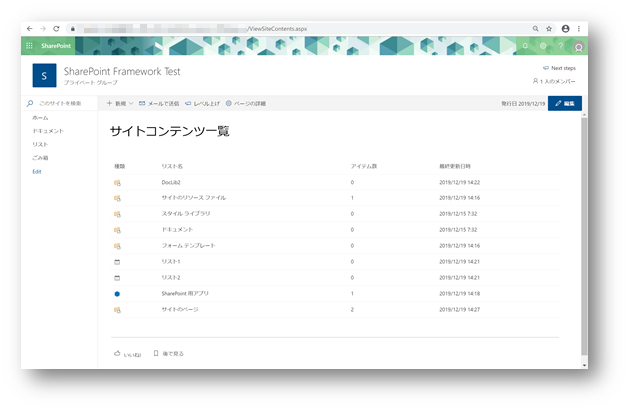Open the user account picture in header
630x411 pixels.
pos(579,47)
